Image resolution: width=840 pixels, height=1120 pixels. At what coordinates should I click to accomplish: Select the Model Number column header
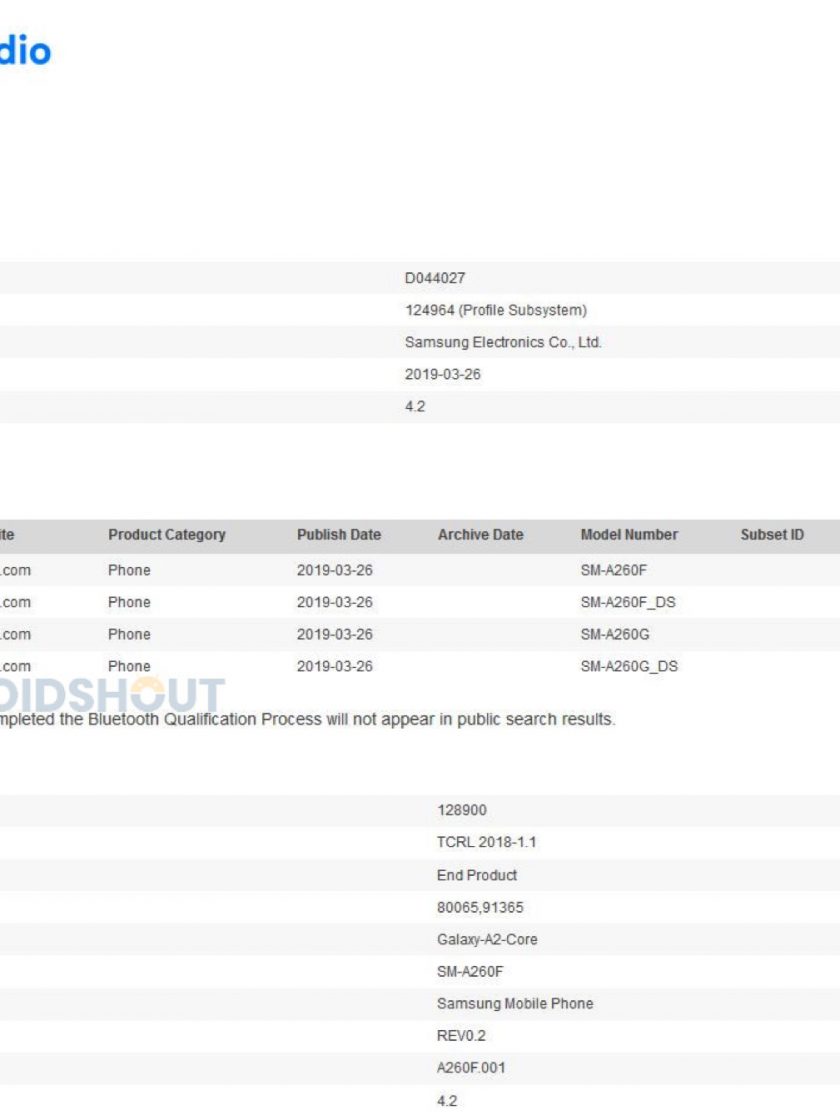click(628, 535)
